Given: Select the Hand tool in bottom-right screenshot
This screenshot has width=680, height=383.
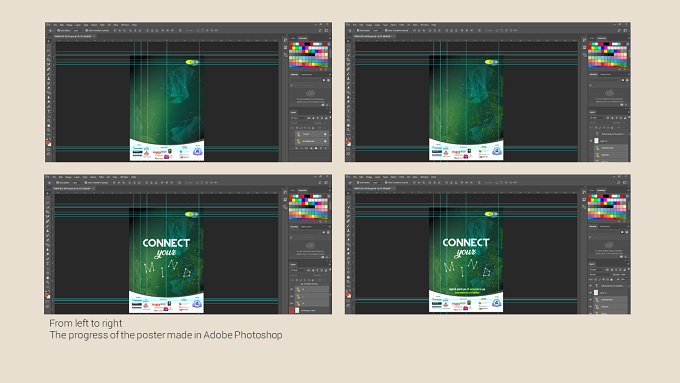Looking at the screenshot, I should 348,278.
